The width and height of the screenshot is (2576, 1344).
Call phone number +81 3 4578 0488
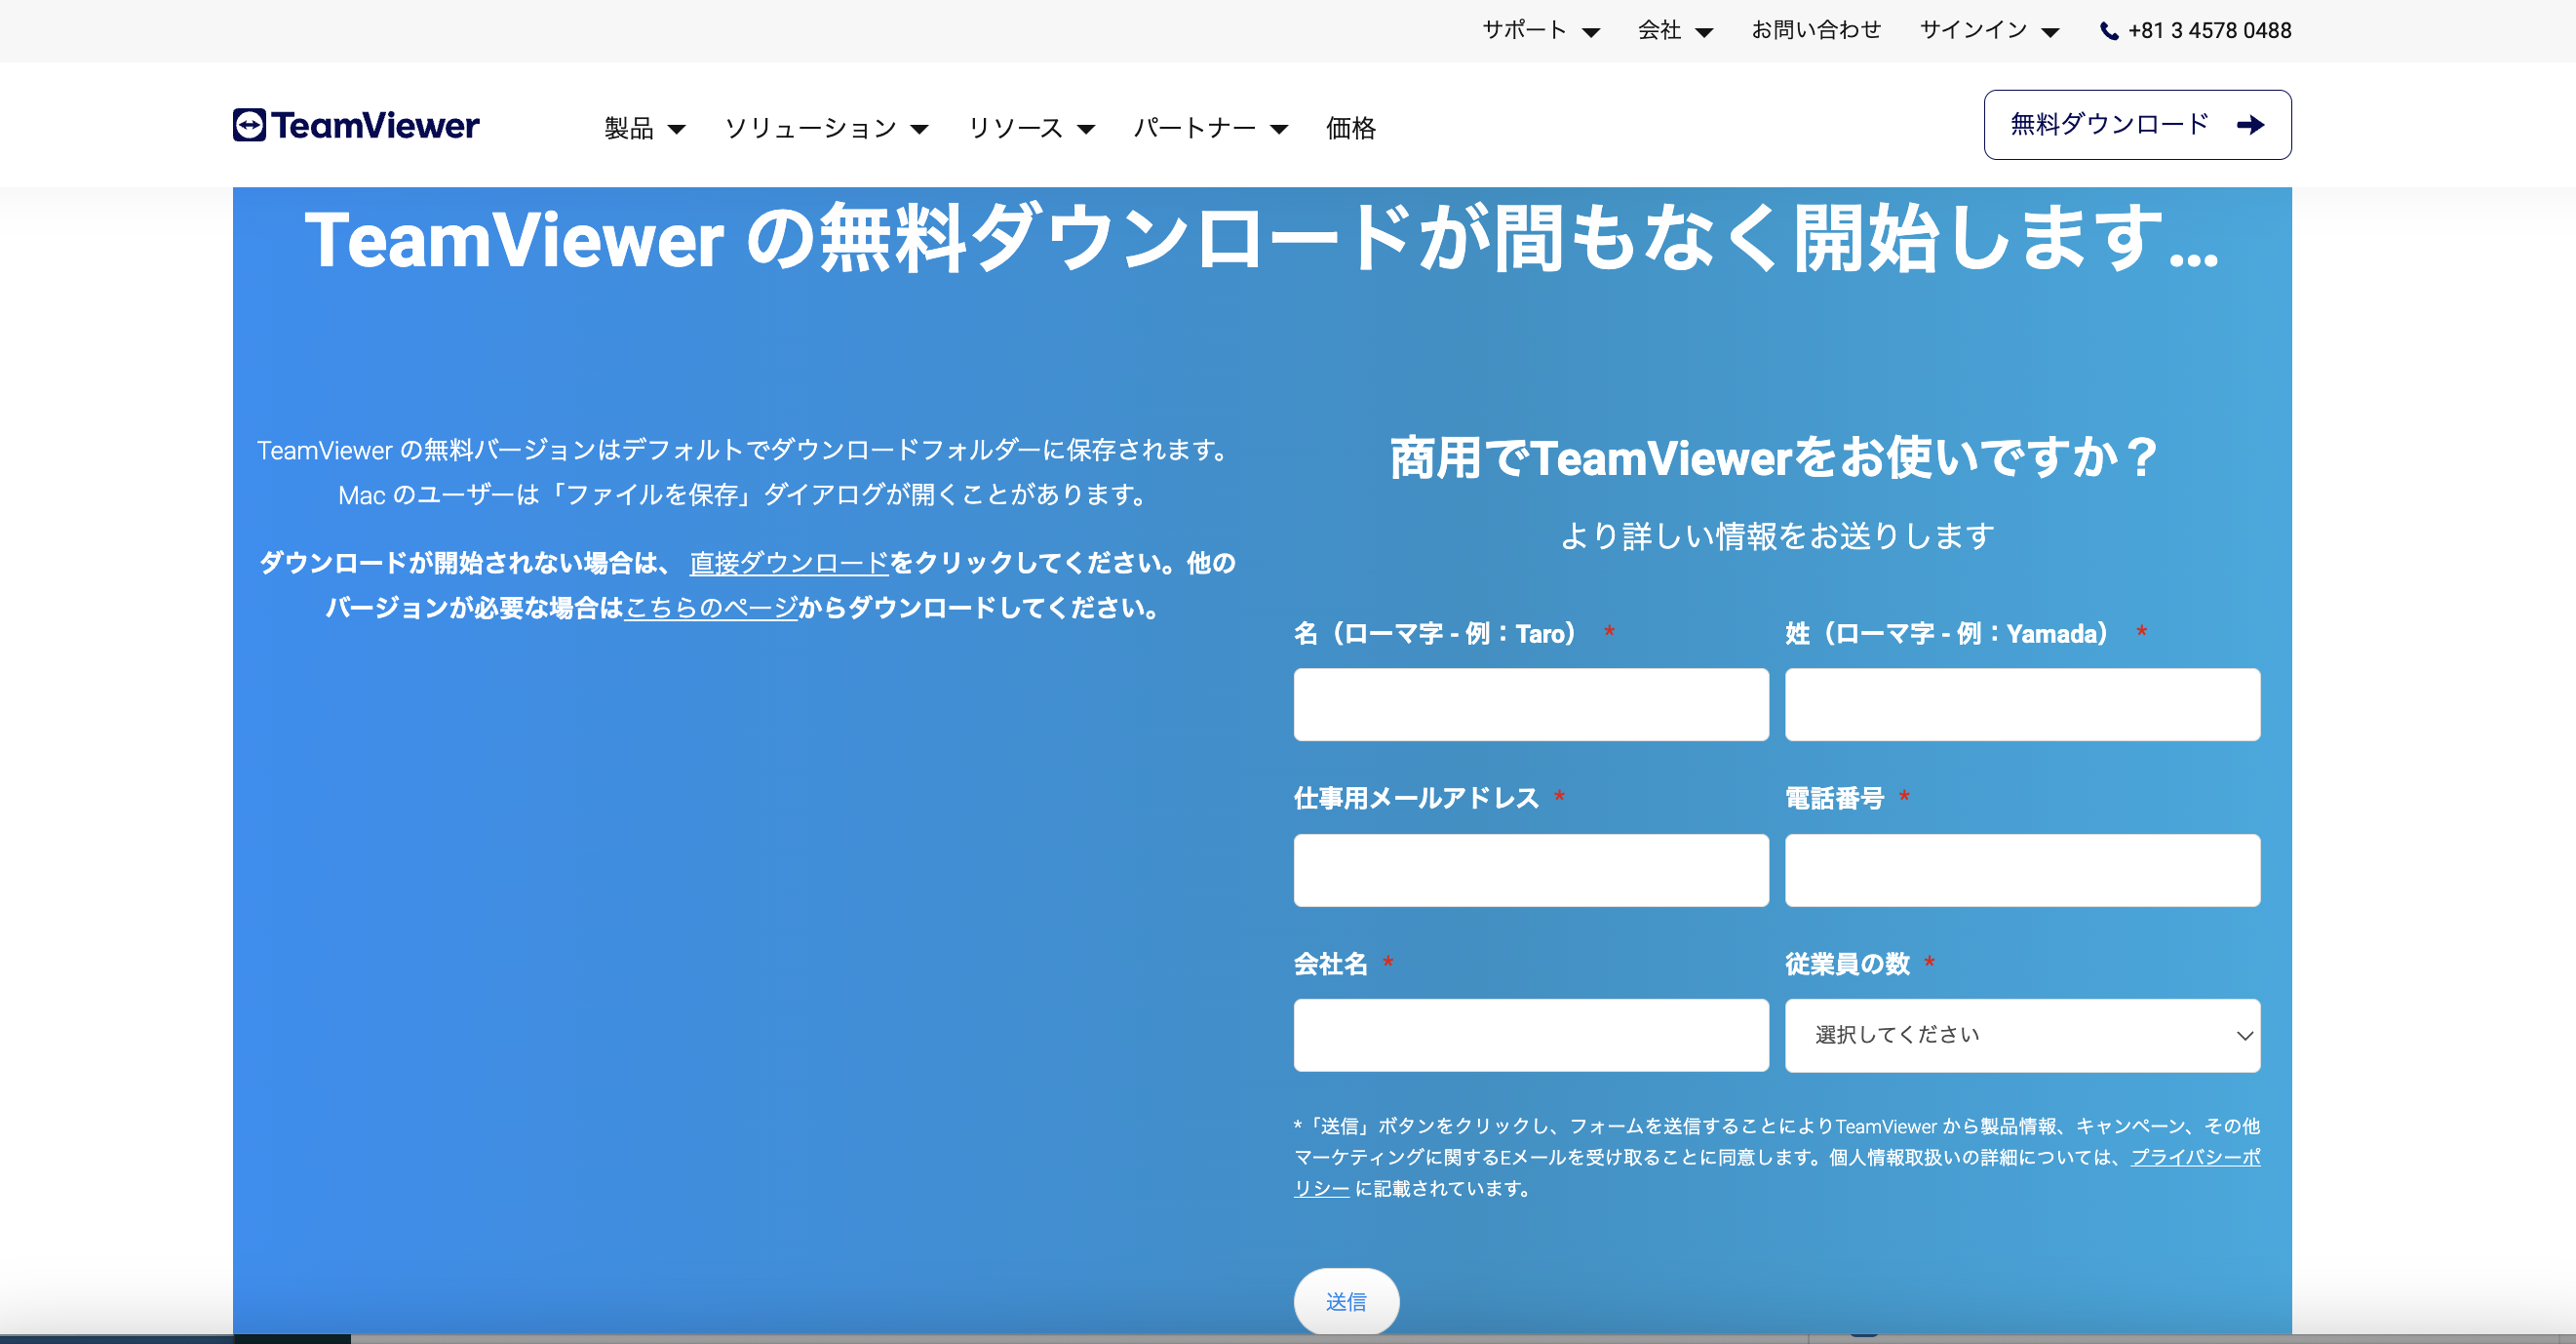click(2209, 31)
